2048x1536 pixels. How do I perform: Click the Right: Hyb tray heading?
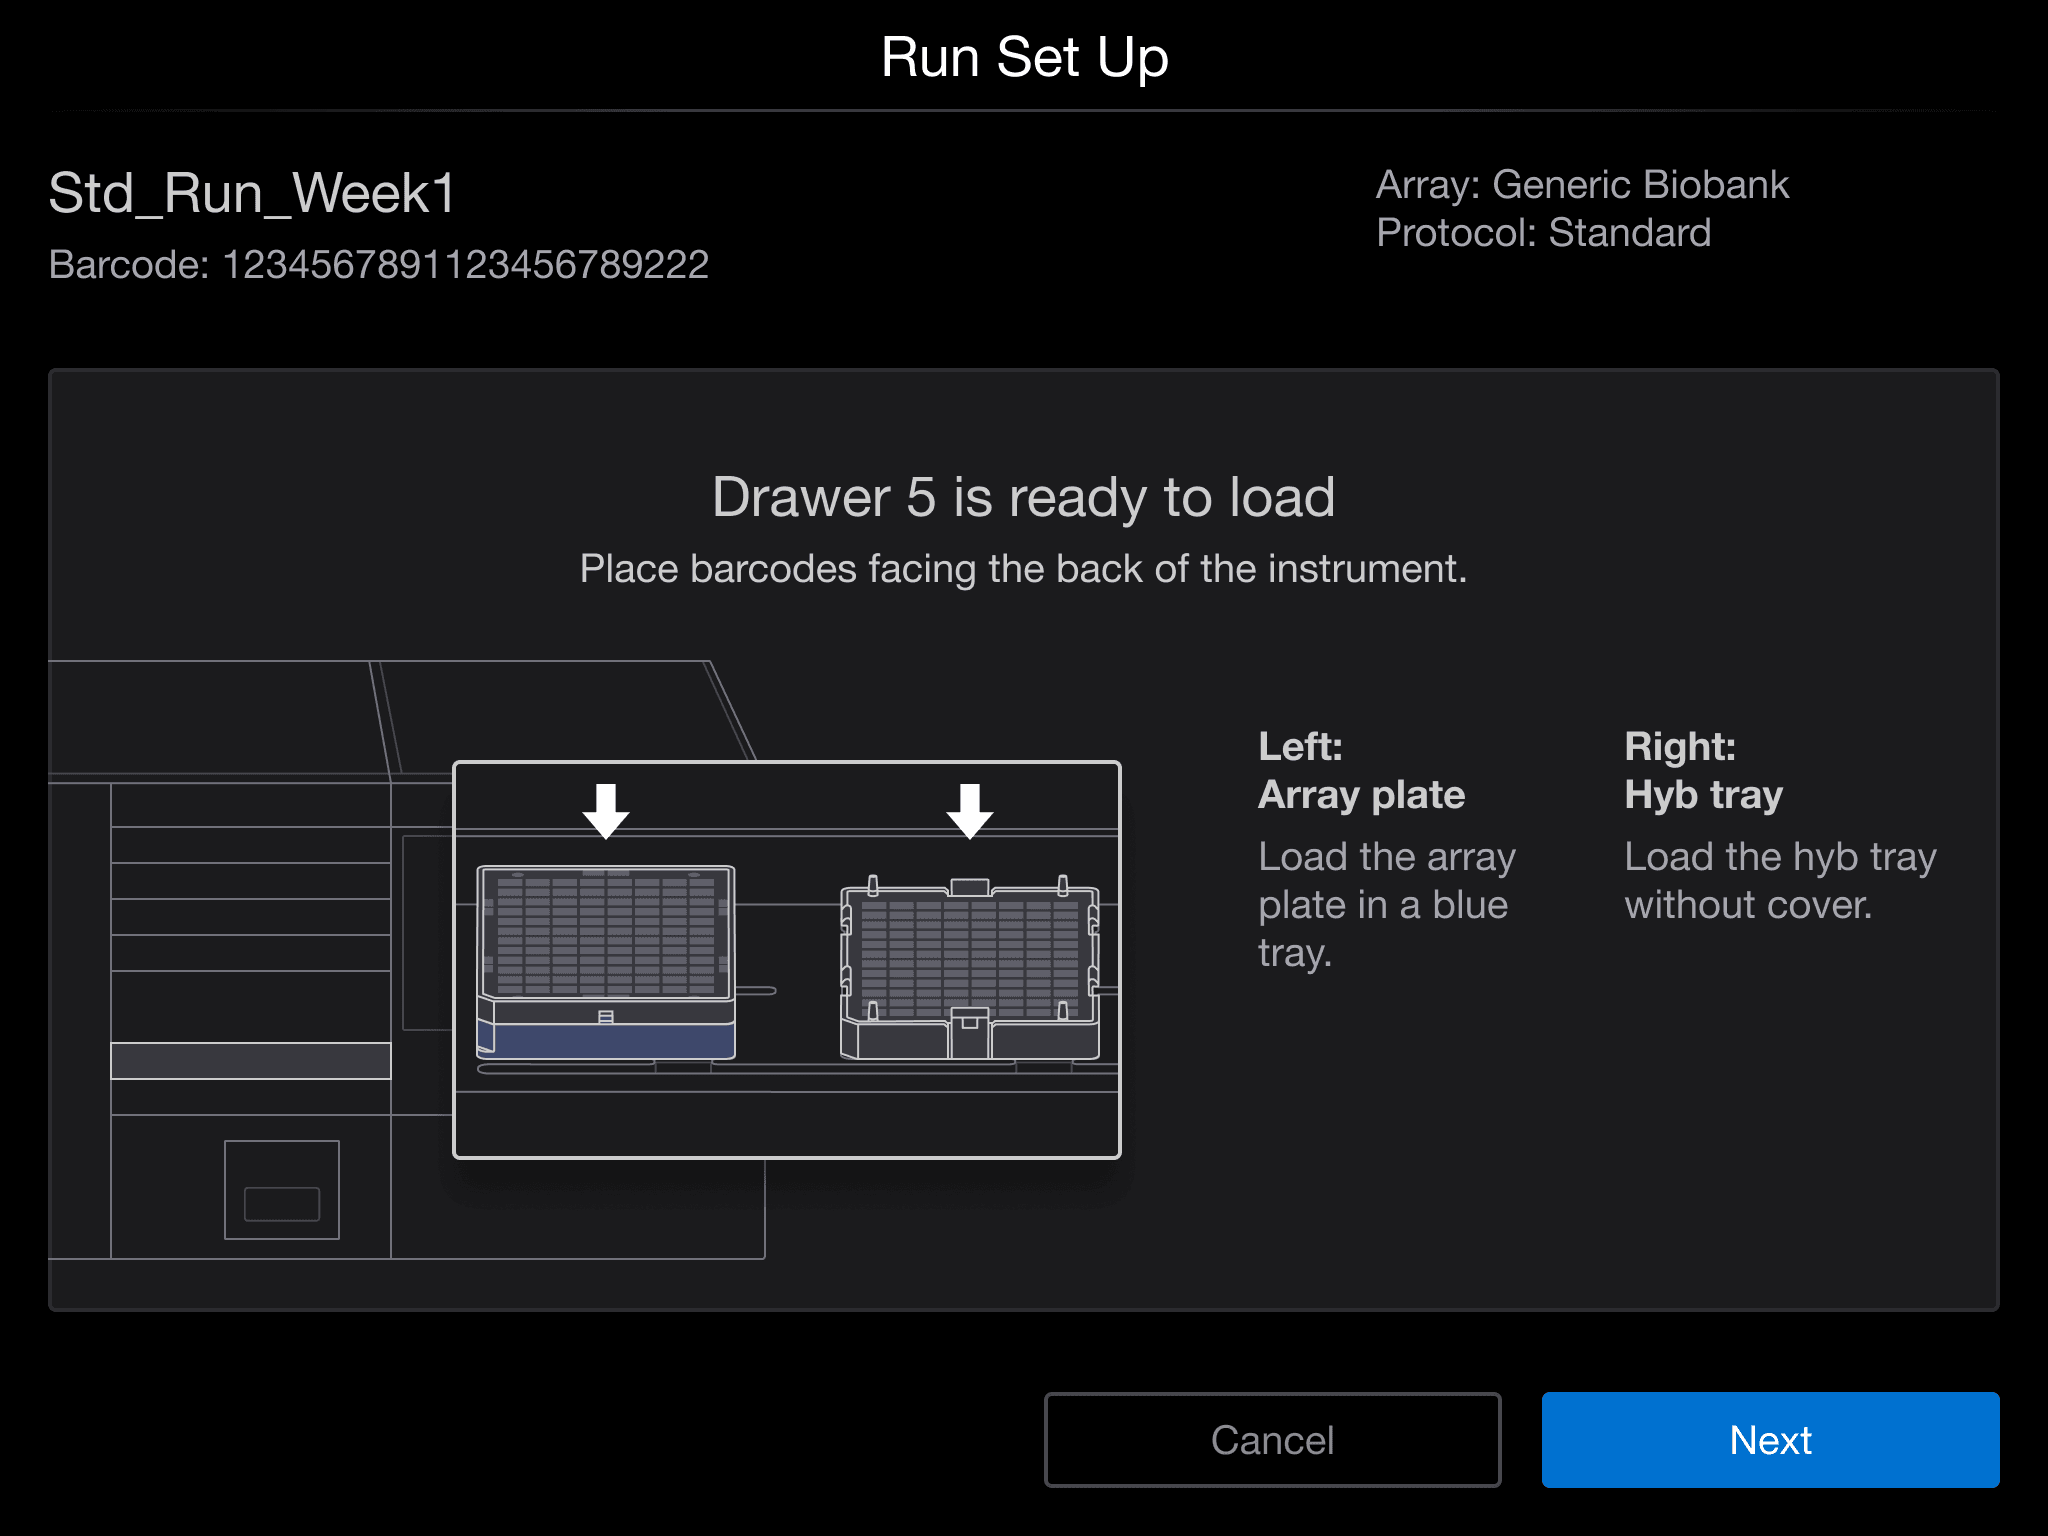[1703, 771]
